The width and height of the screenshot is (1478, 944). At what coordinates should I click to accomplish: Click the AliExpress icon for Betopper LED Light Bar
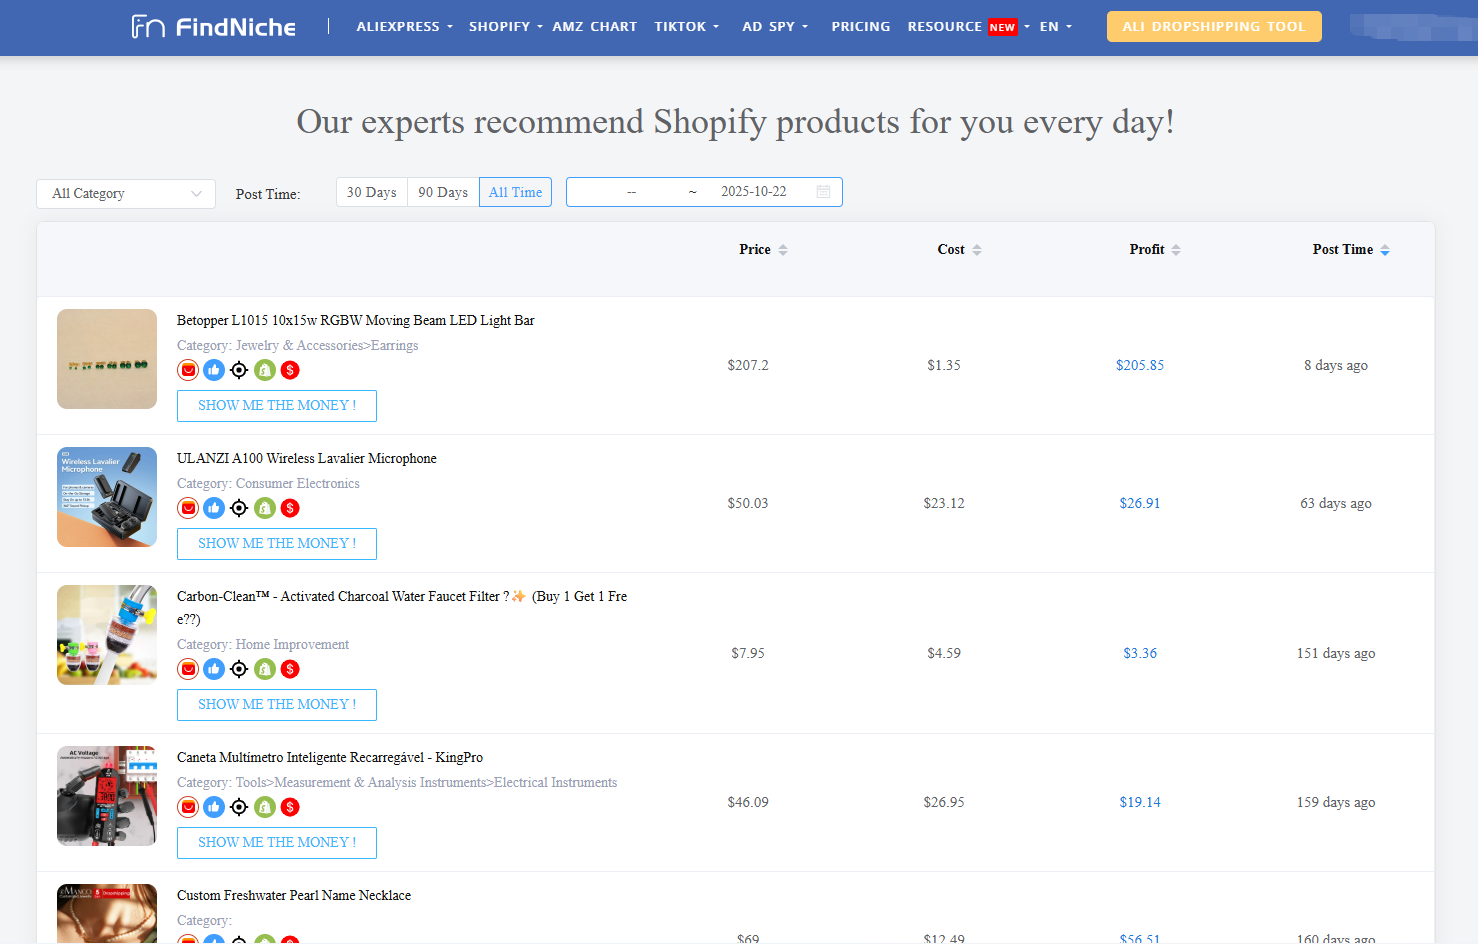click(x=188, y=370)
